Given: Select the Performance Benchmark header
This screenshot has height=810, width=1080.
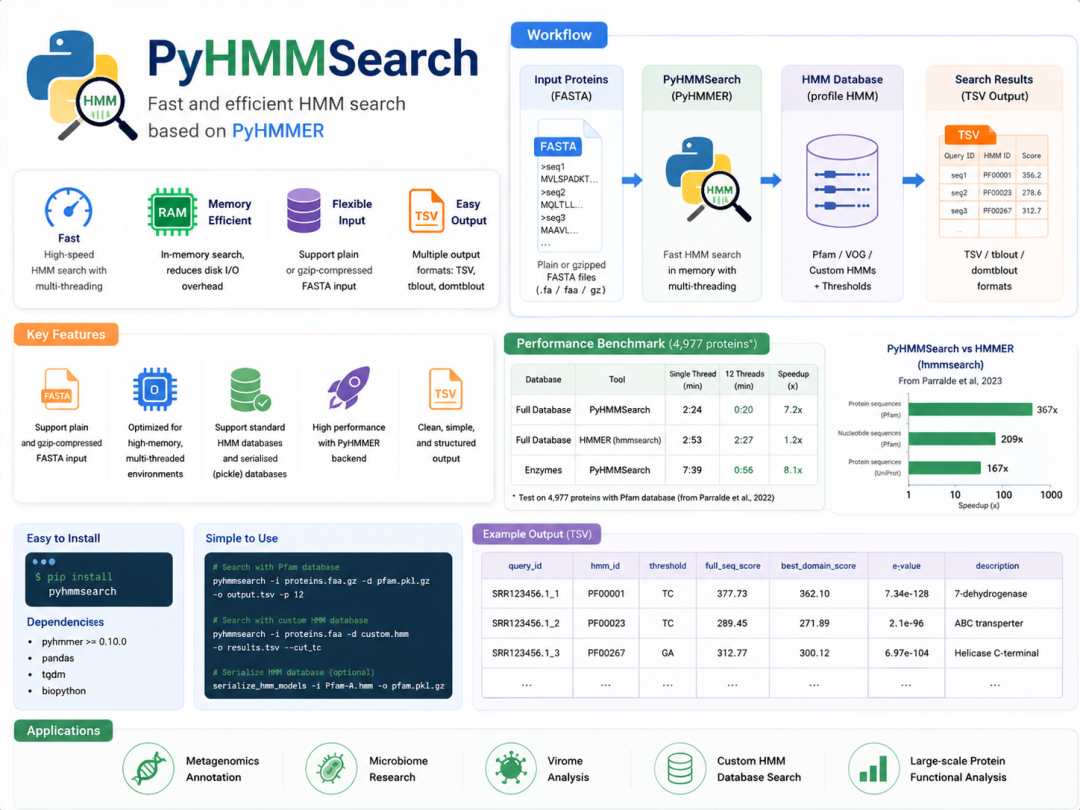Looking at the screenshot, I should [636, 343].
